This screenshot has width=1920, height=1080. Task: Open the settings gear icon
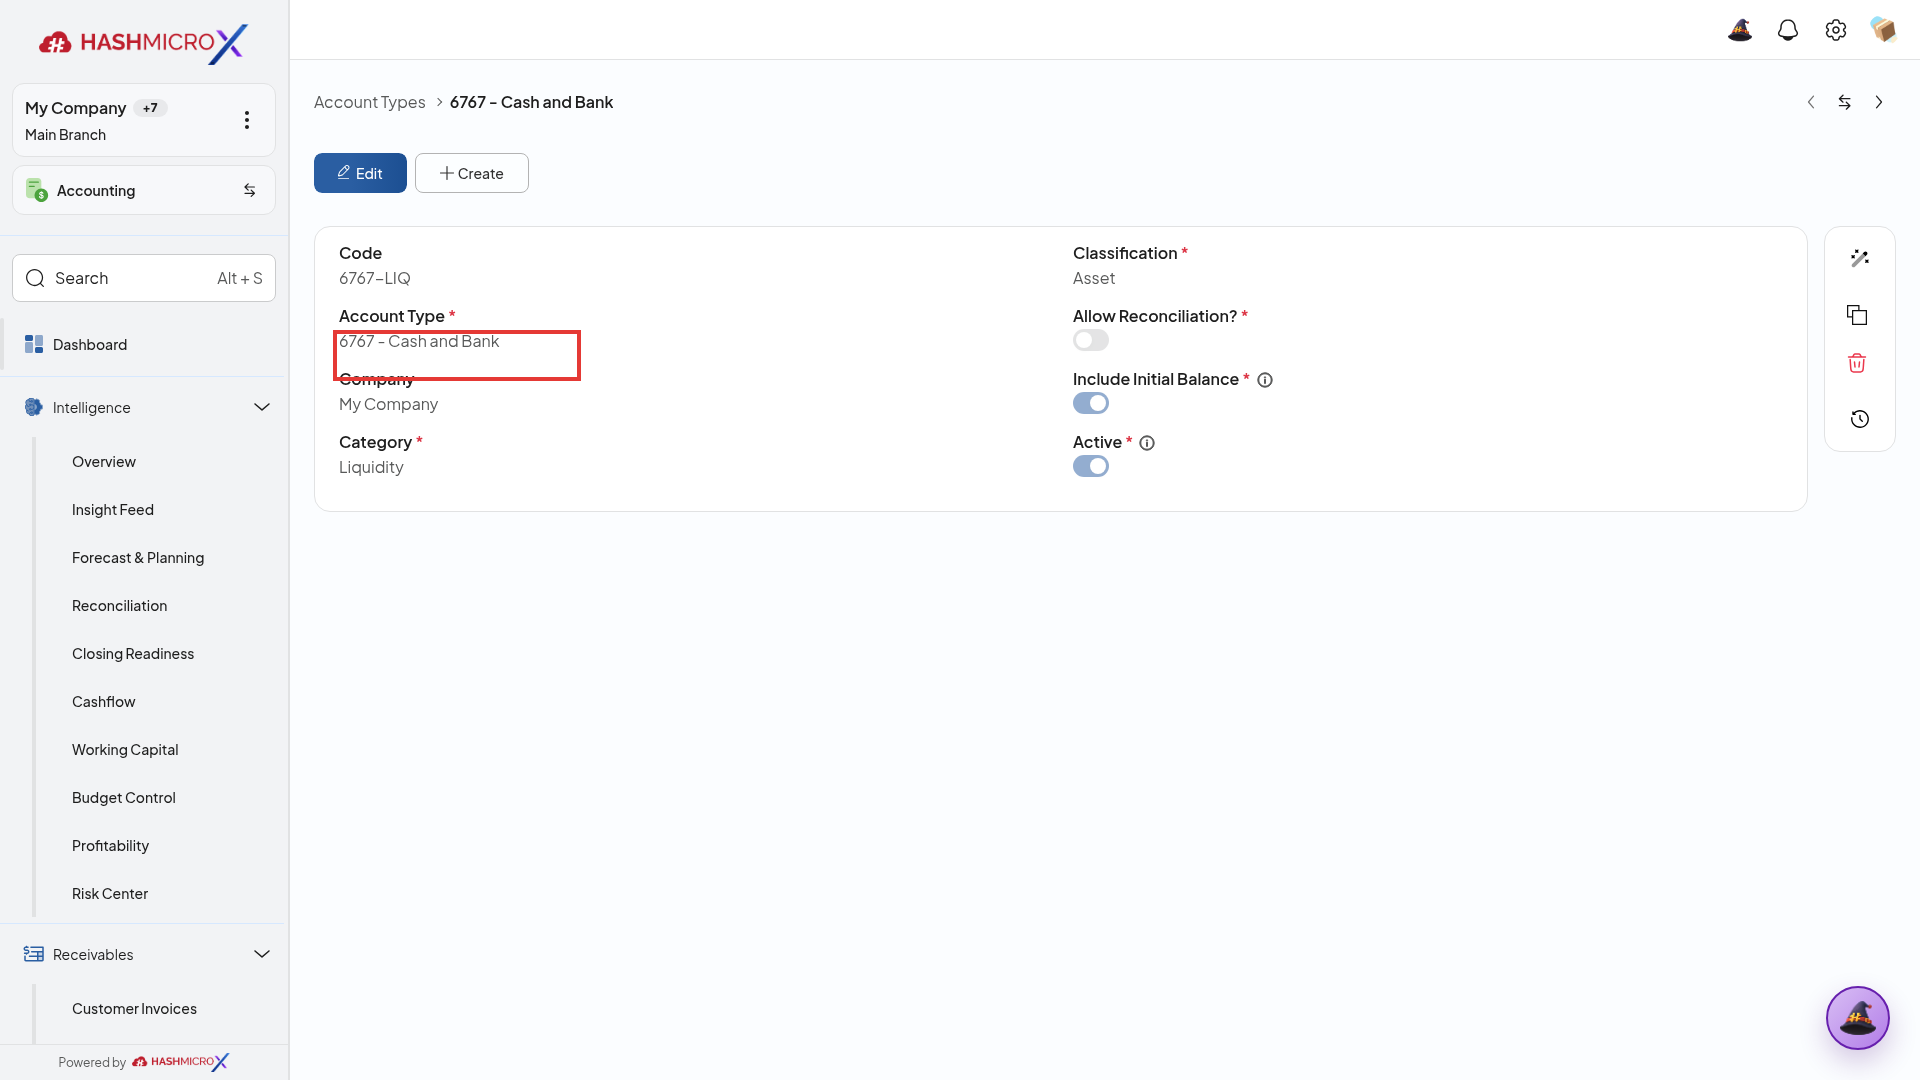1836,30
